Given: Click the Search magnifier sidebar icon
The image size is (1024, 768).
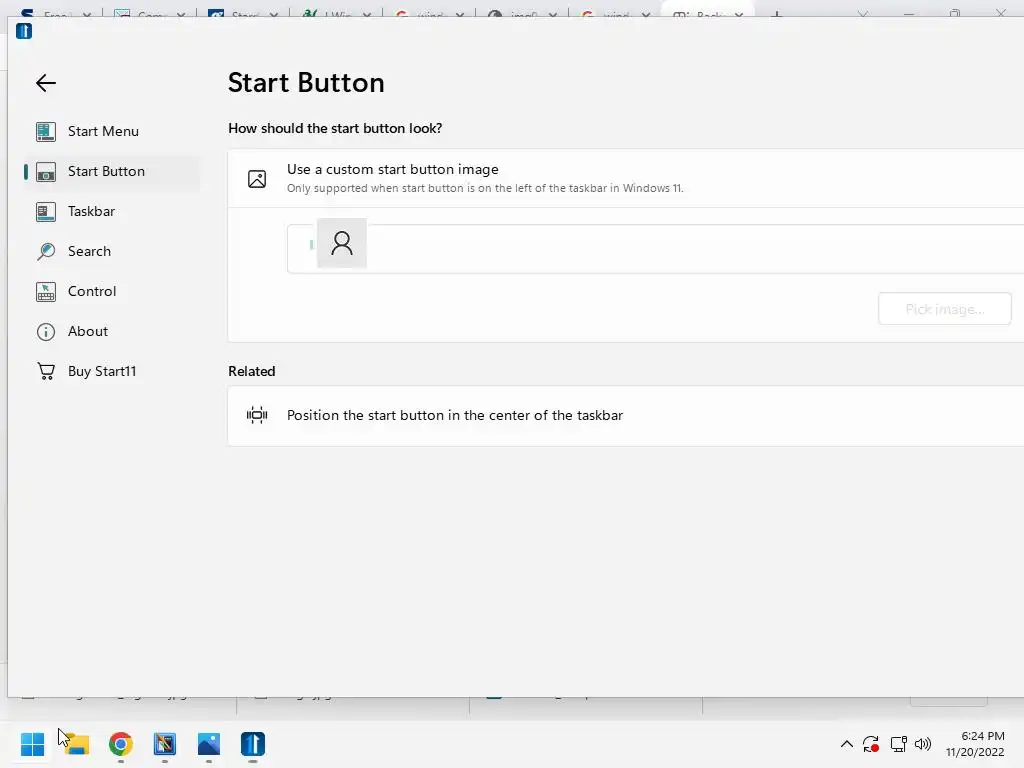Looking at the screenshot, I should [46, 251].
